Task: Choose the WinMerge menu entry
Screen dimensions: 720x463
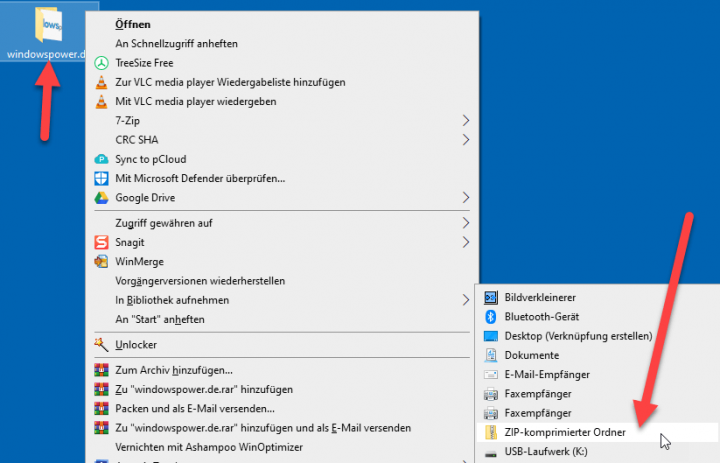Action: [x=282, y=262]
